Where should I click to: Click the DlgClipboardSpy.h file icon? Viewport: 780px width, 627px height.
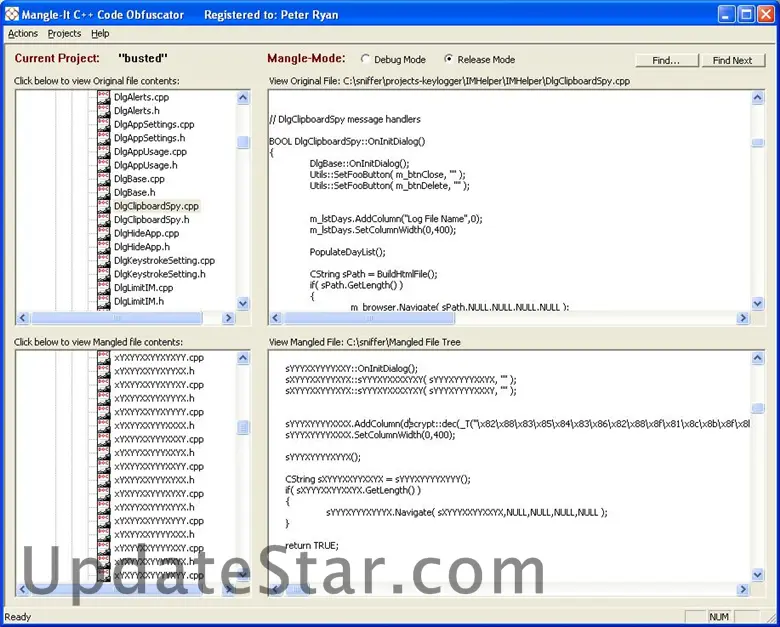pos(103,219)
